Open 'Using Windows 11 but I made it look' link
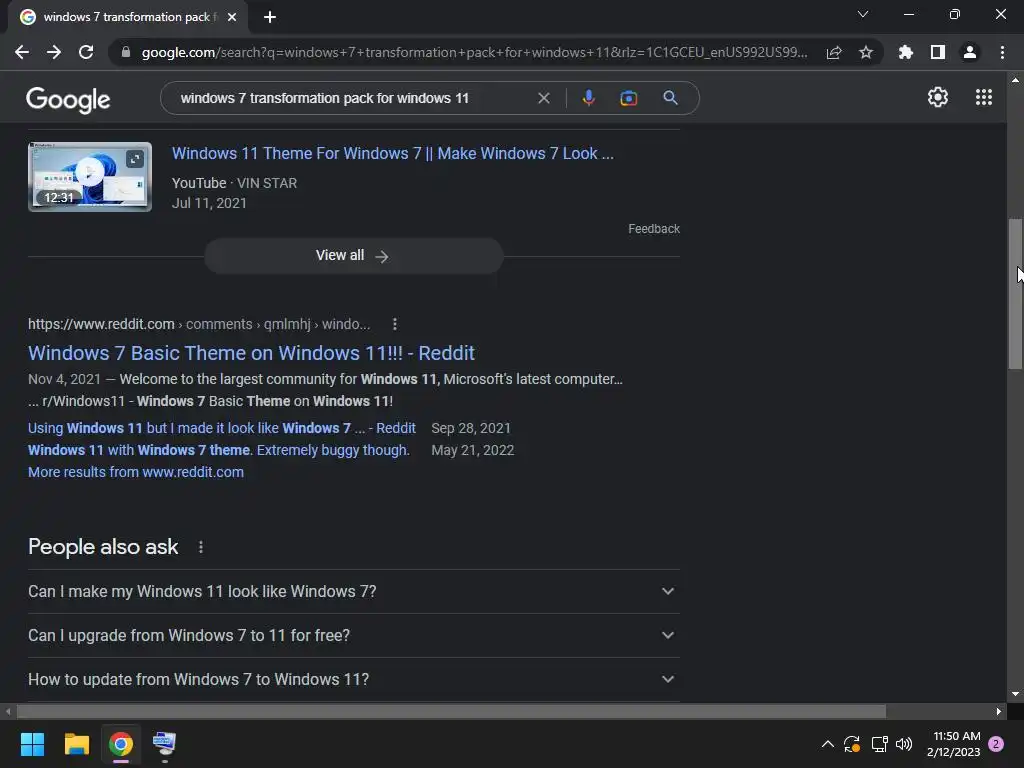The image size is (1024, 768). [x=221, y=428]
